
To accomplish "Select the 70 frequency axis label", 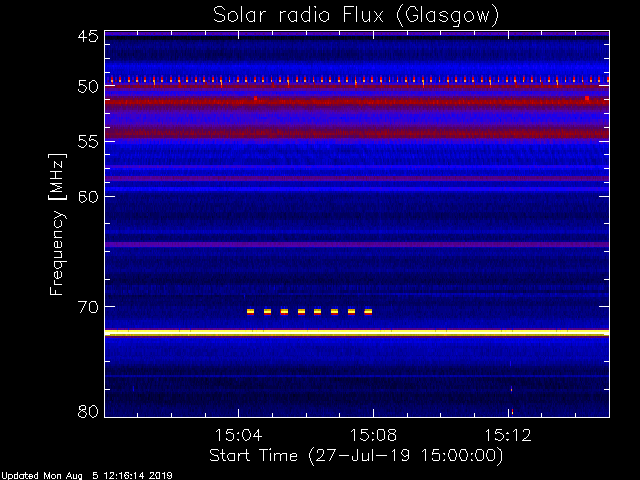I will 88,307.
